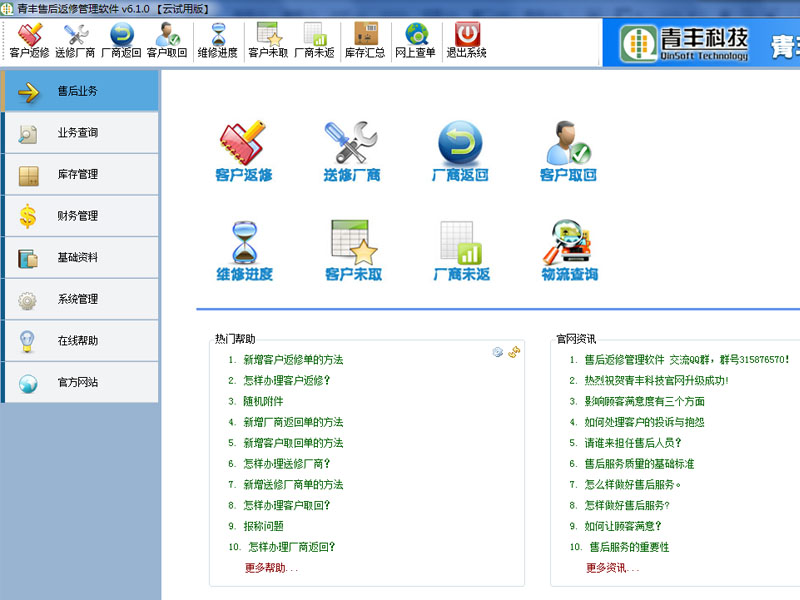Open 库存汇总 from the toolbar

point(365,40)
